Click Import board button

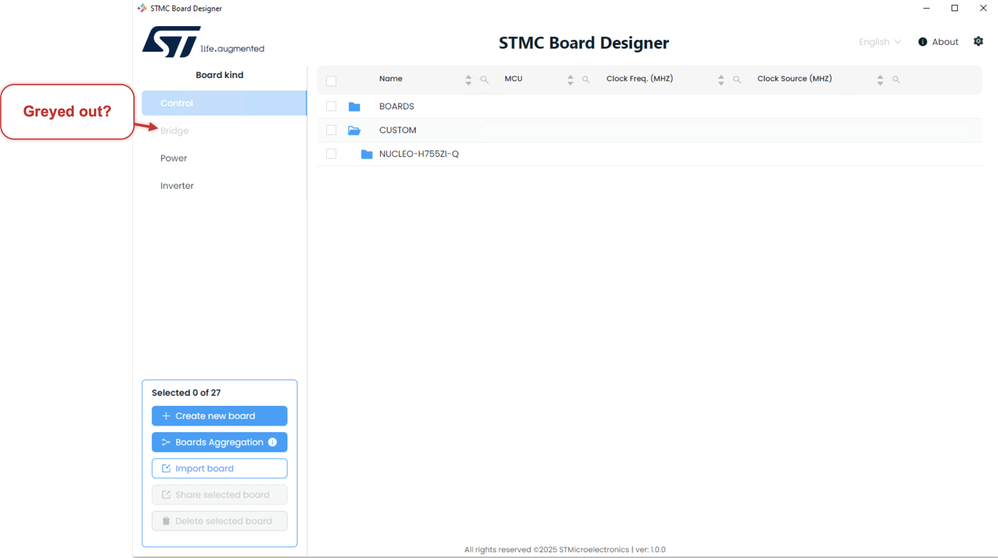[x=220, y=468]
